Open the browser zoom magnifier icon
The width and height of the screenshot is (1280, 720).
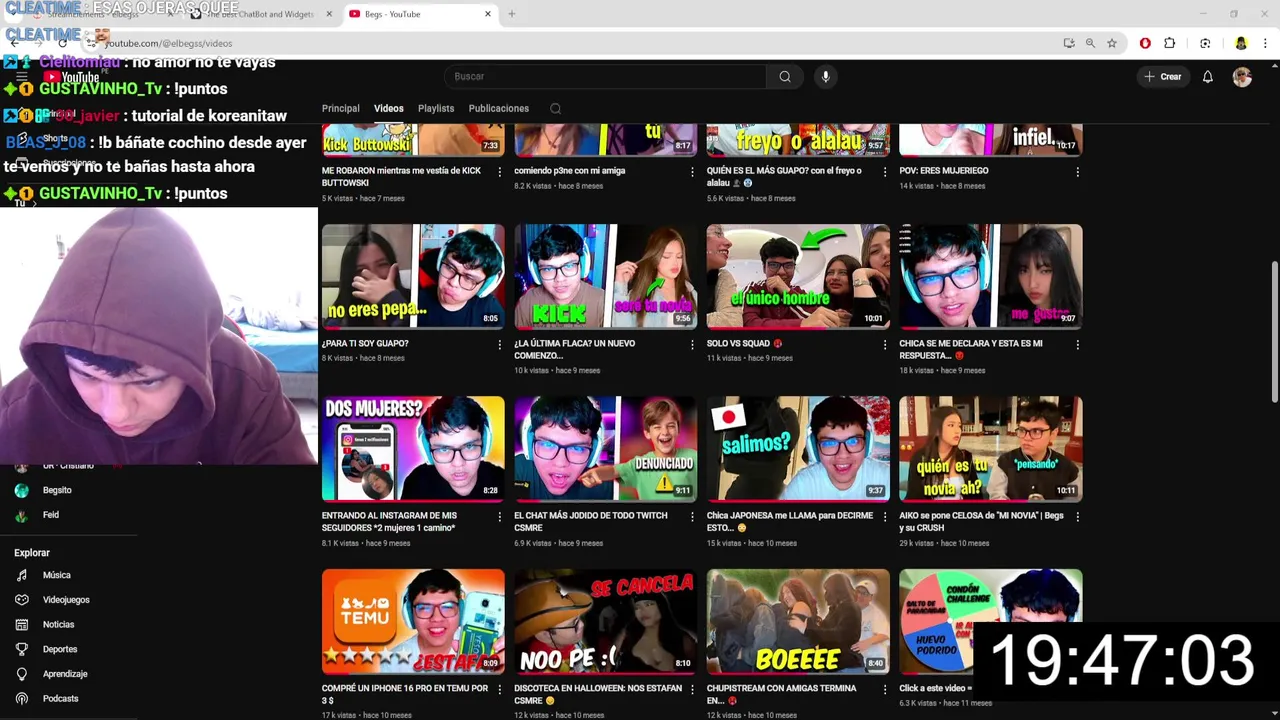pyautogui.click(x=1090, y=43)
